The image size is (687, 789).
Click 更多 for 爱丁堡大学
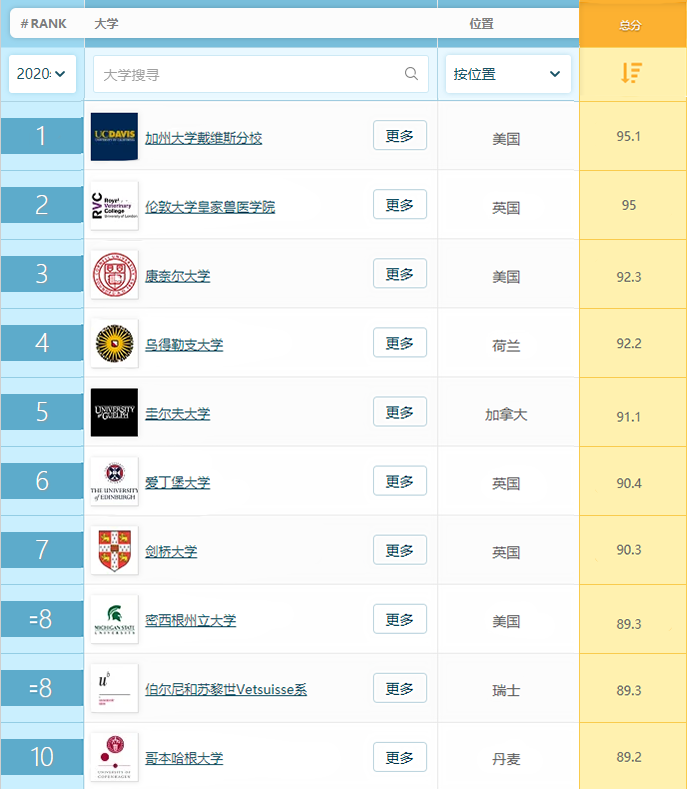(x=400, y=481)
